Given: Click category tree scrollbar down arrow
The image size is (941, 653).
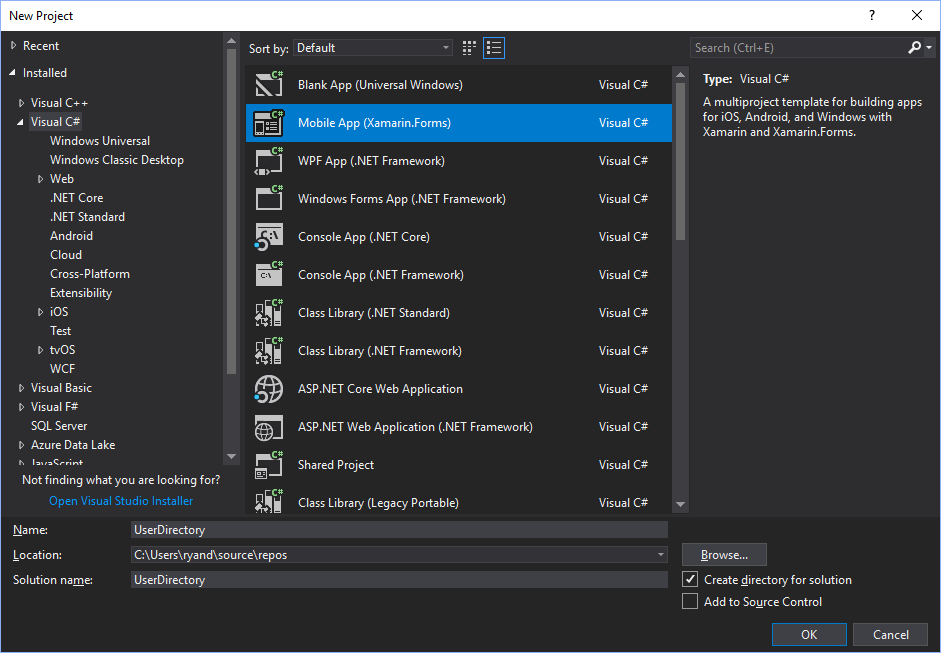Looking at the screenshot, I should (x=231, y=457).
